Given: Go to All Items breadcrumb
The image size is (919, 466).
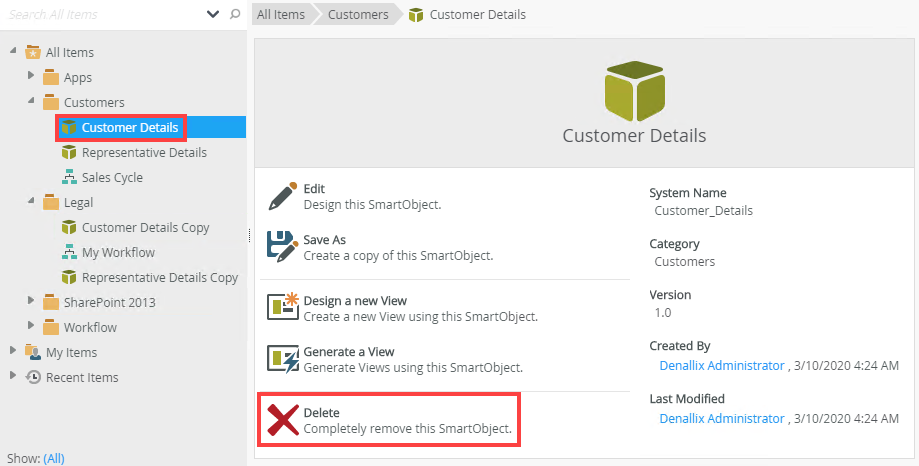Looking at the screenshot, I should pyautogui.click(x=281, y=14).
